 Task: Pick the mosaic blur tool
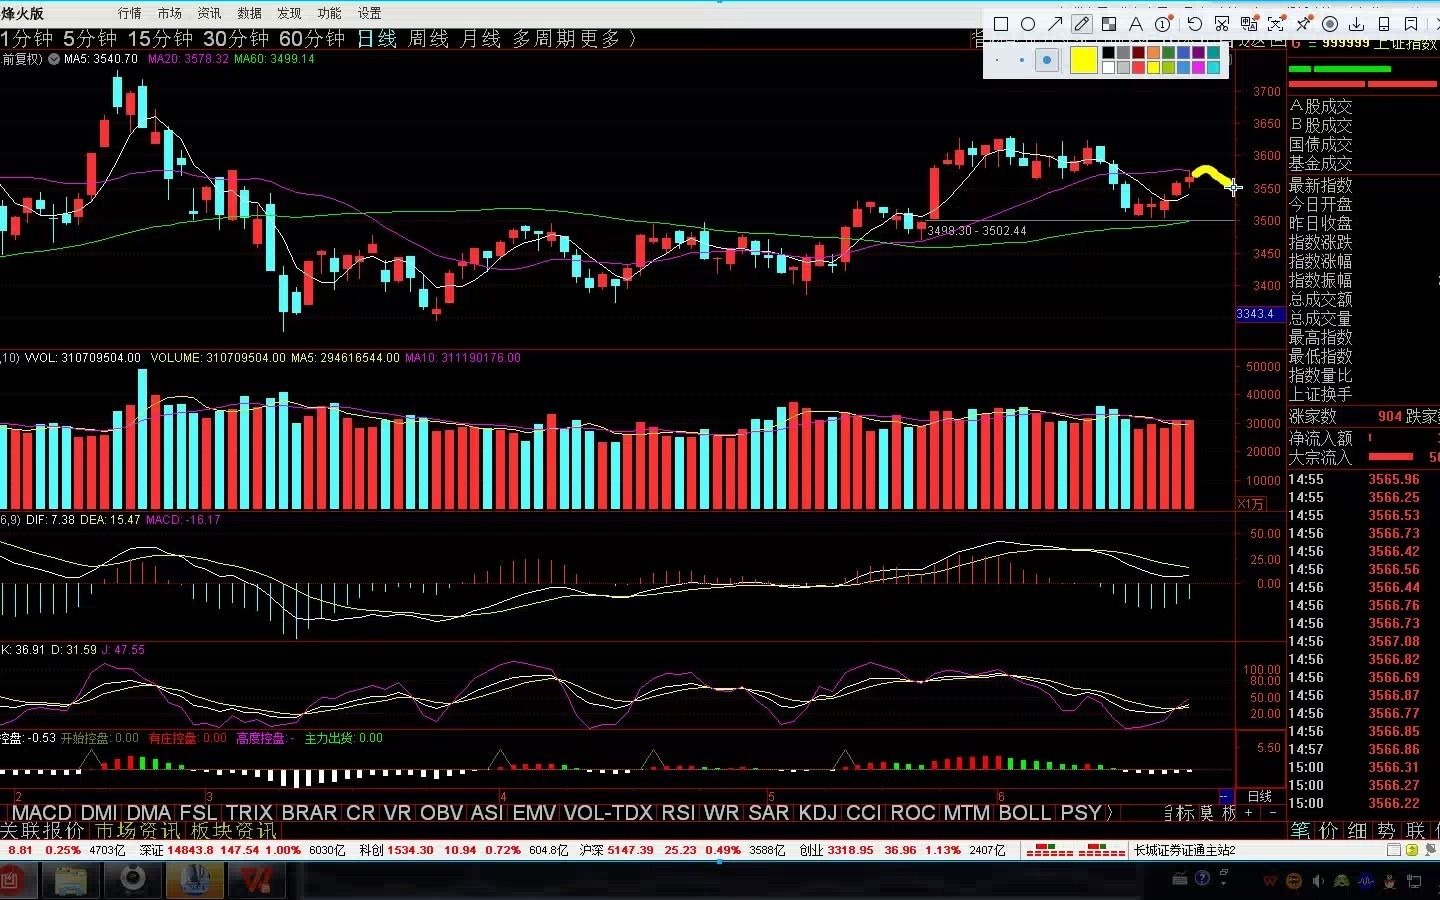click(1109, 24)
